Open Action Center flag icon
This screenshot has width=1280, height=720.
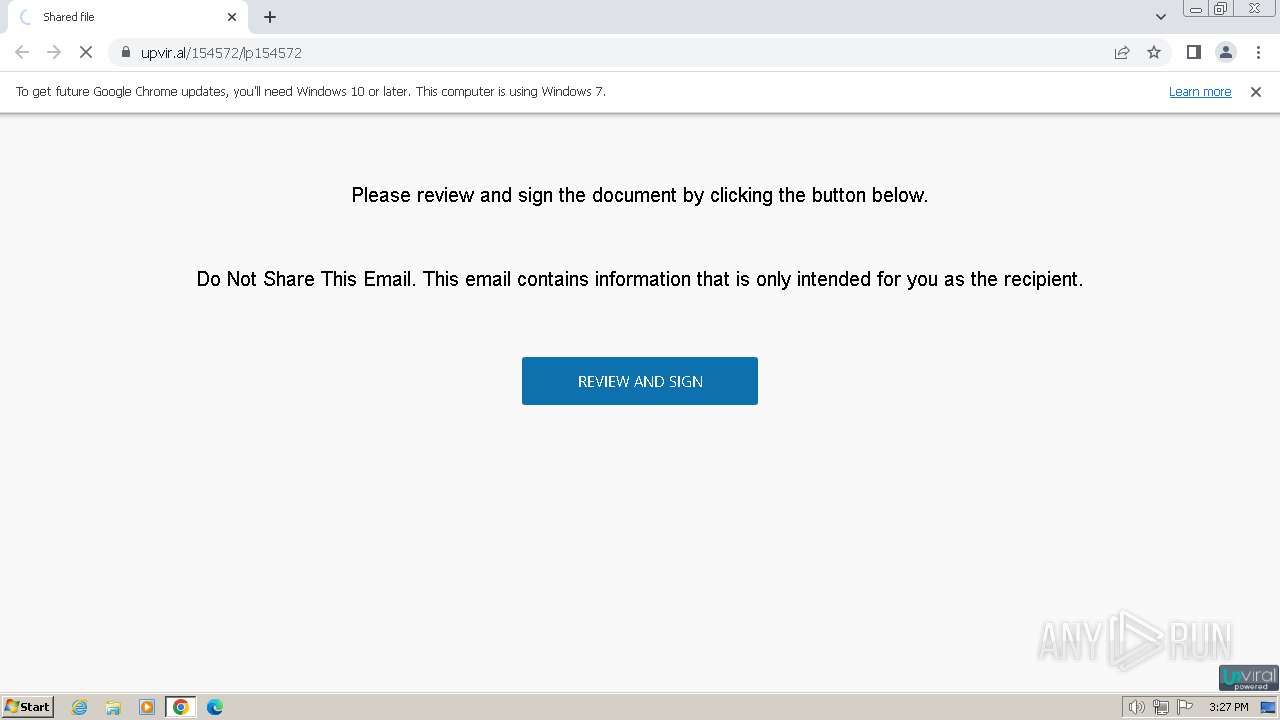point(1185,707)
